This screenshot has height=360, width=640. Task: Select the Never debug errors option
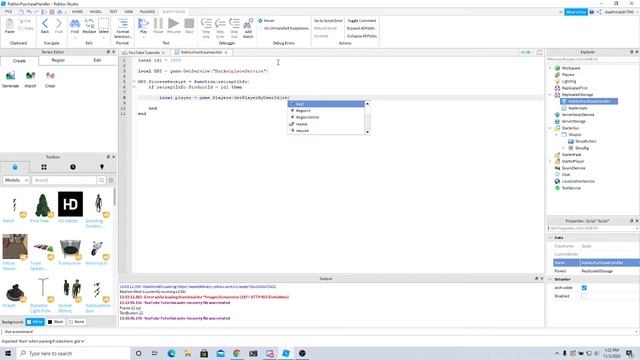[267, 20]
